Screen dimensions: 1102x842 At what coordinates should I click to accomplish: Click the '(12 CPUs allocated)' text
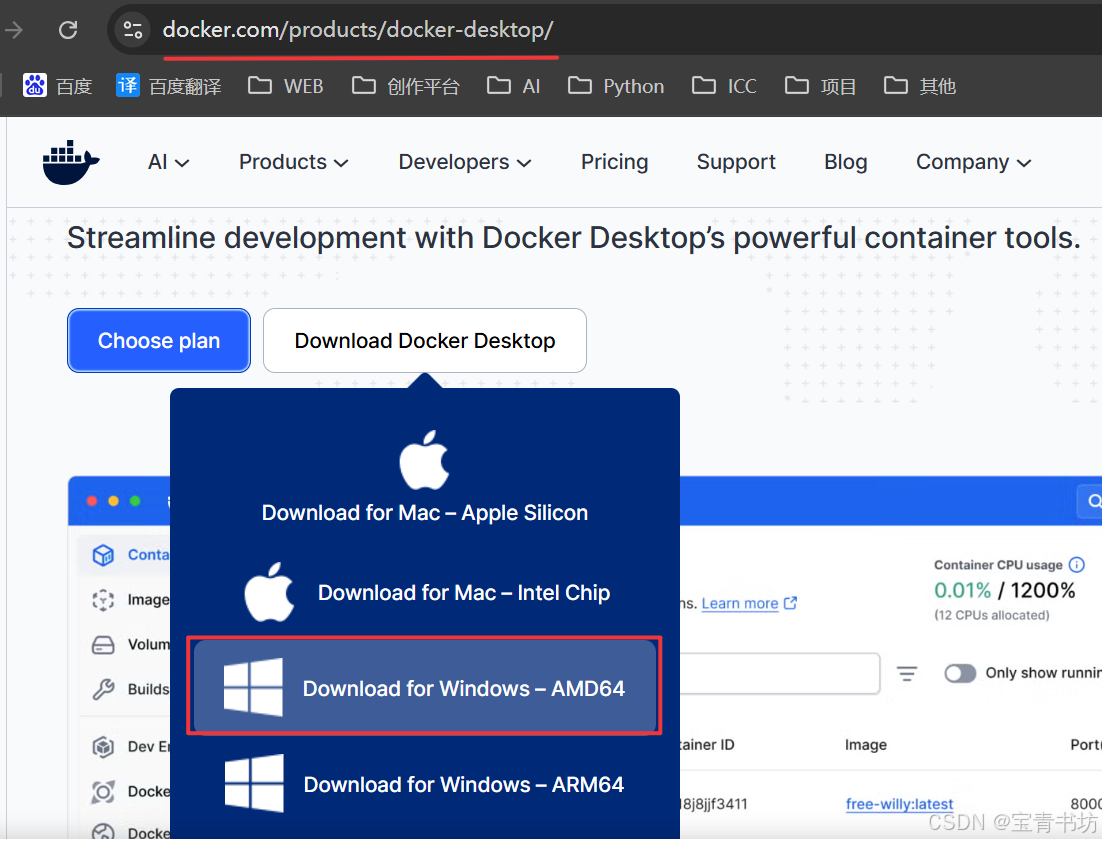click(992, 615)
